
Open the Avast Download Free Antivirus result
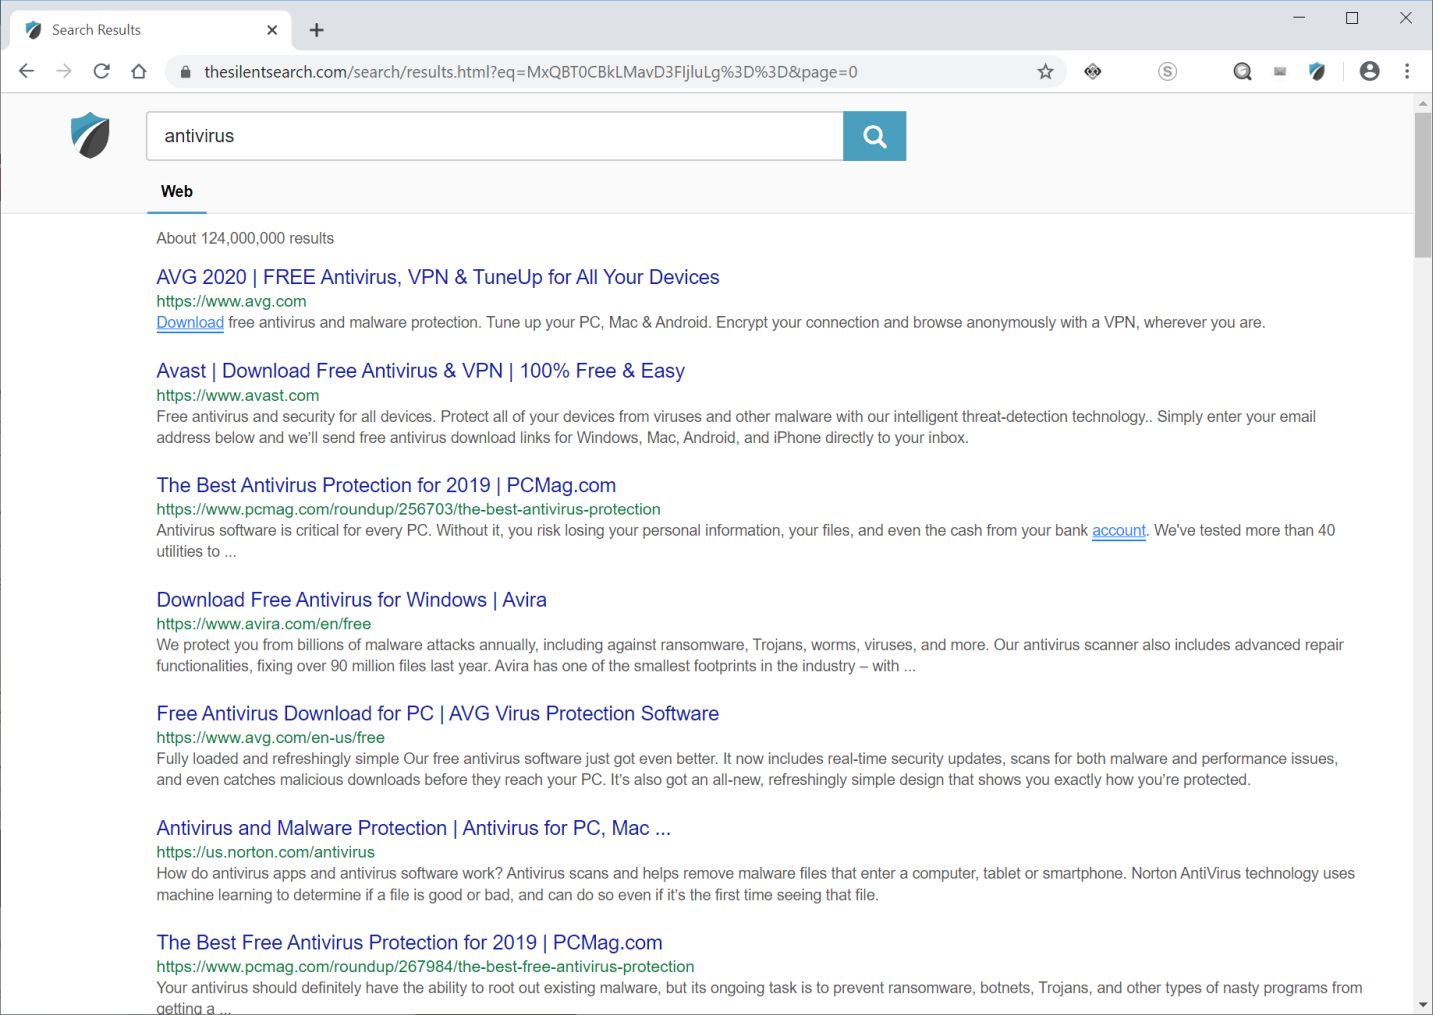[420, 371]
